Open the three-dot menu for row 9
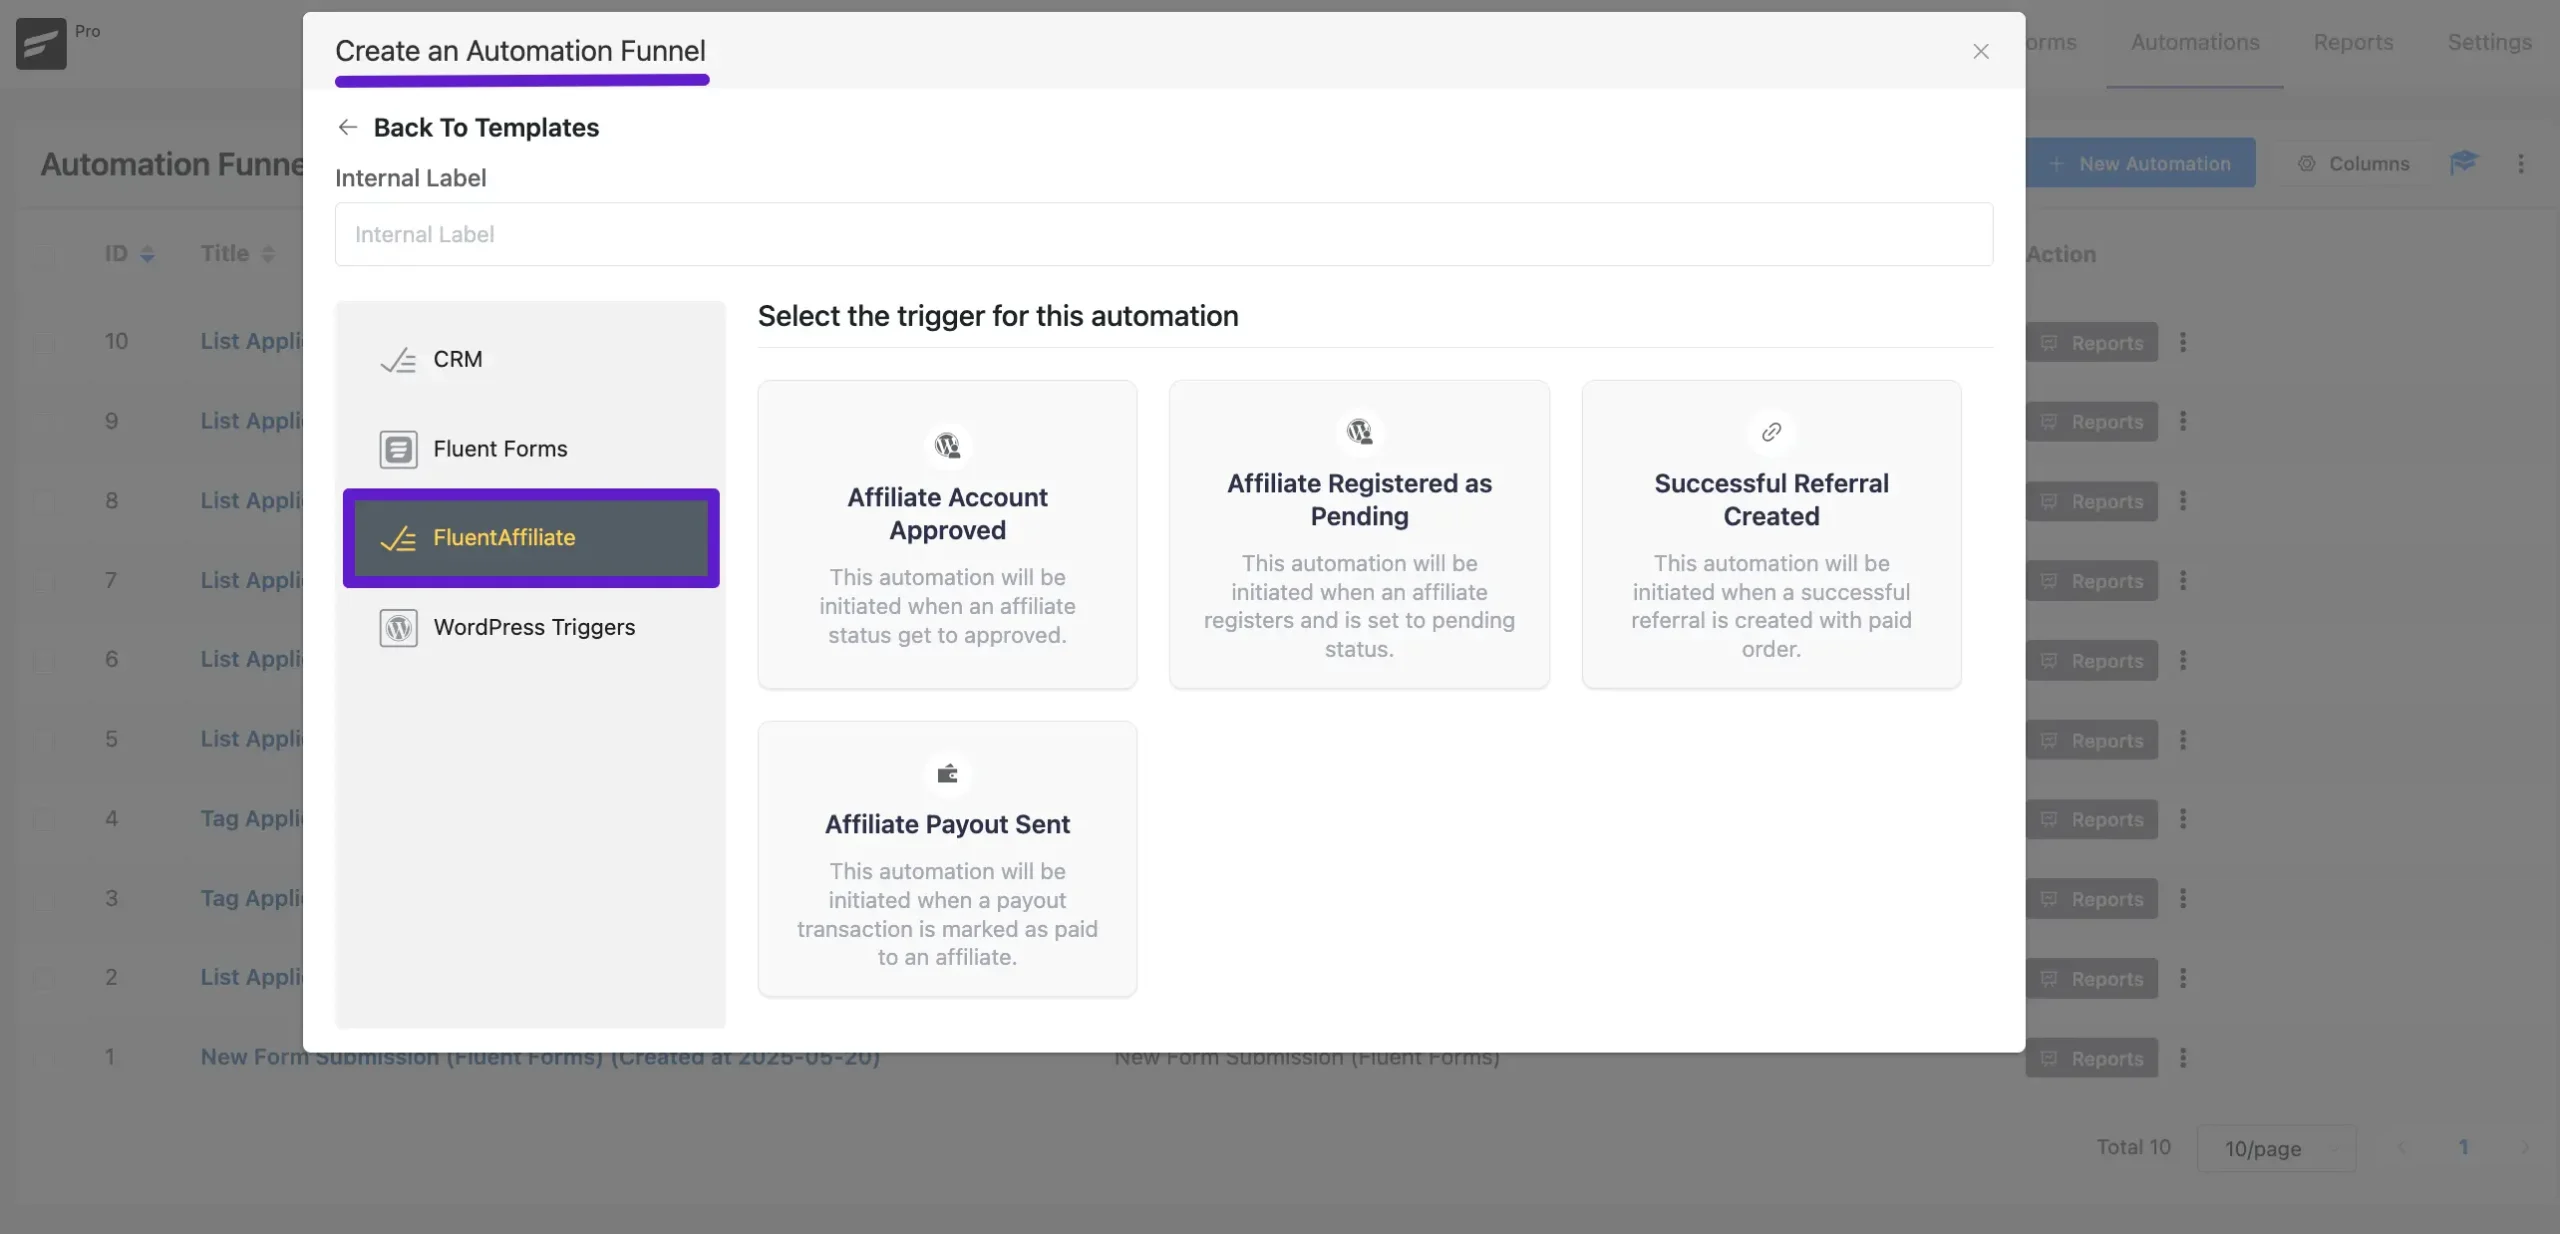This screenshot has height=1234, width=2560. tap(2183, 422)
